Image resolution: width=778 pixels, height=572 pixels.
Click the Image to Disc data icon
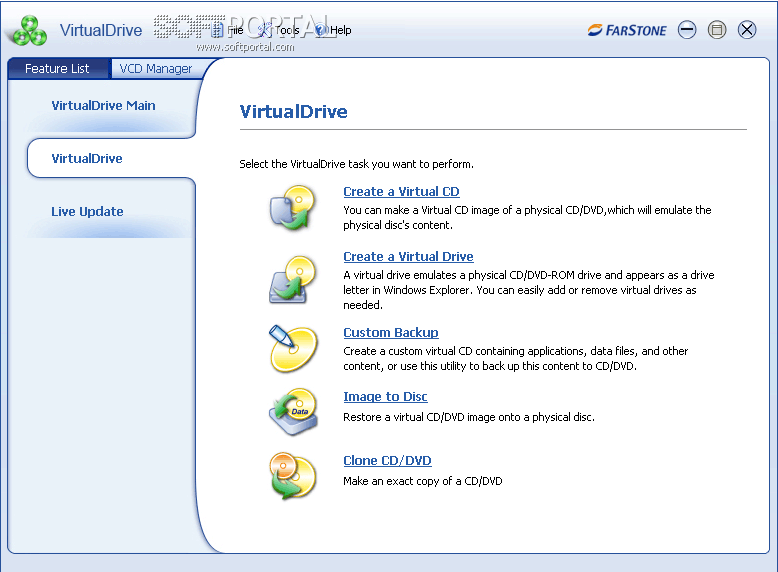[292, 412]
